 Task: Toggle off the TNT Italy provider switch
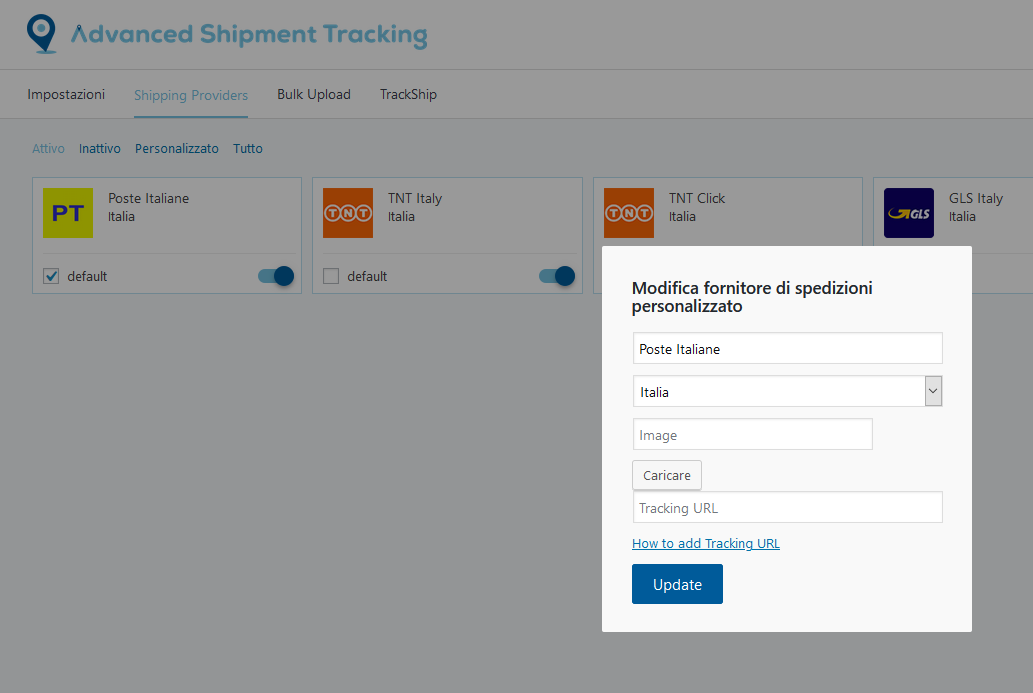[x=557, y=276]
